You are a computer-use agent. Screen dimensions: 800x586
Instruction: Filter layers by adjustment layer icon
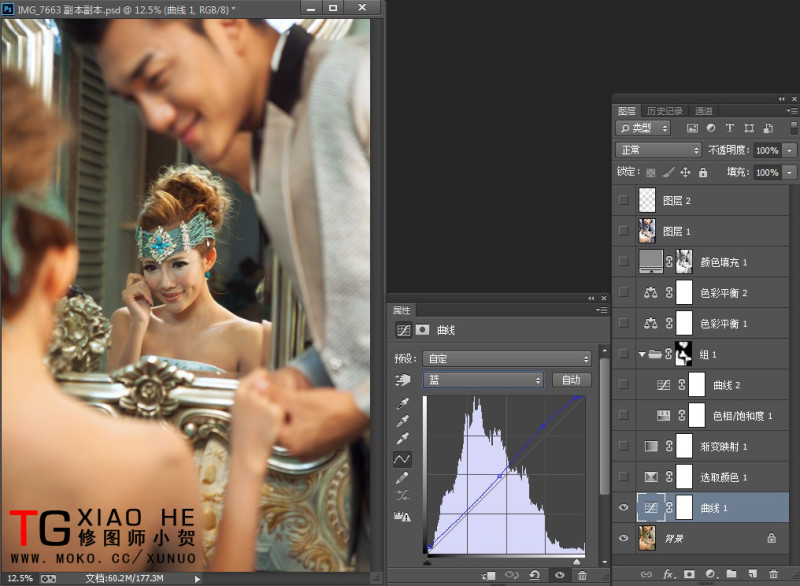tap(711, 128)
